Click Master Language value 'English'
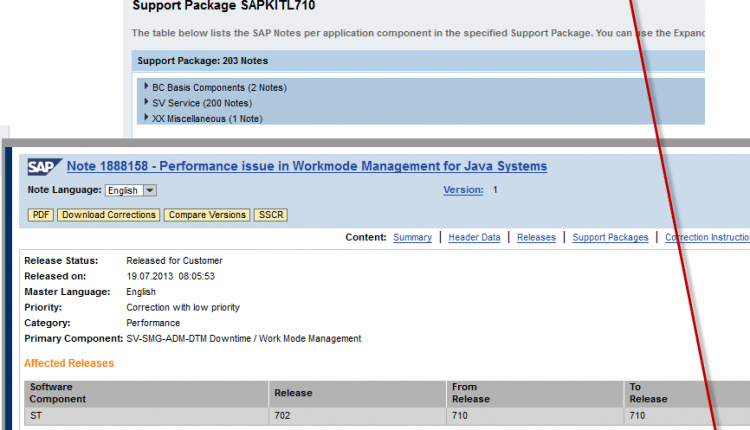 (x=141, y=292)
